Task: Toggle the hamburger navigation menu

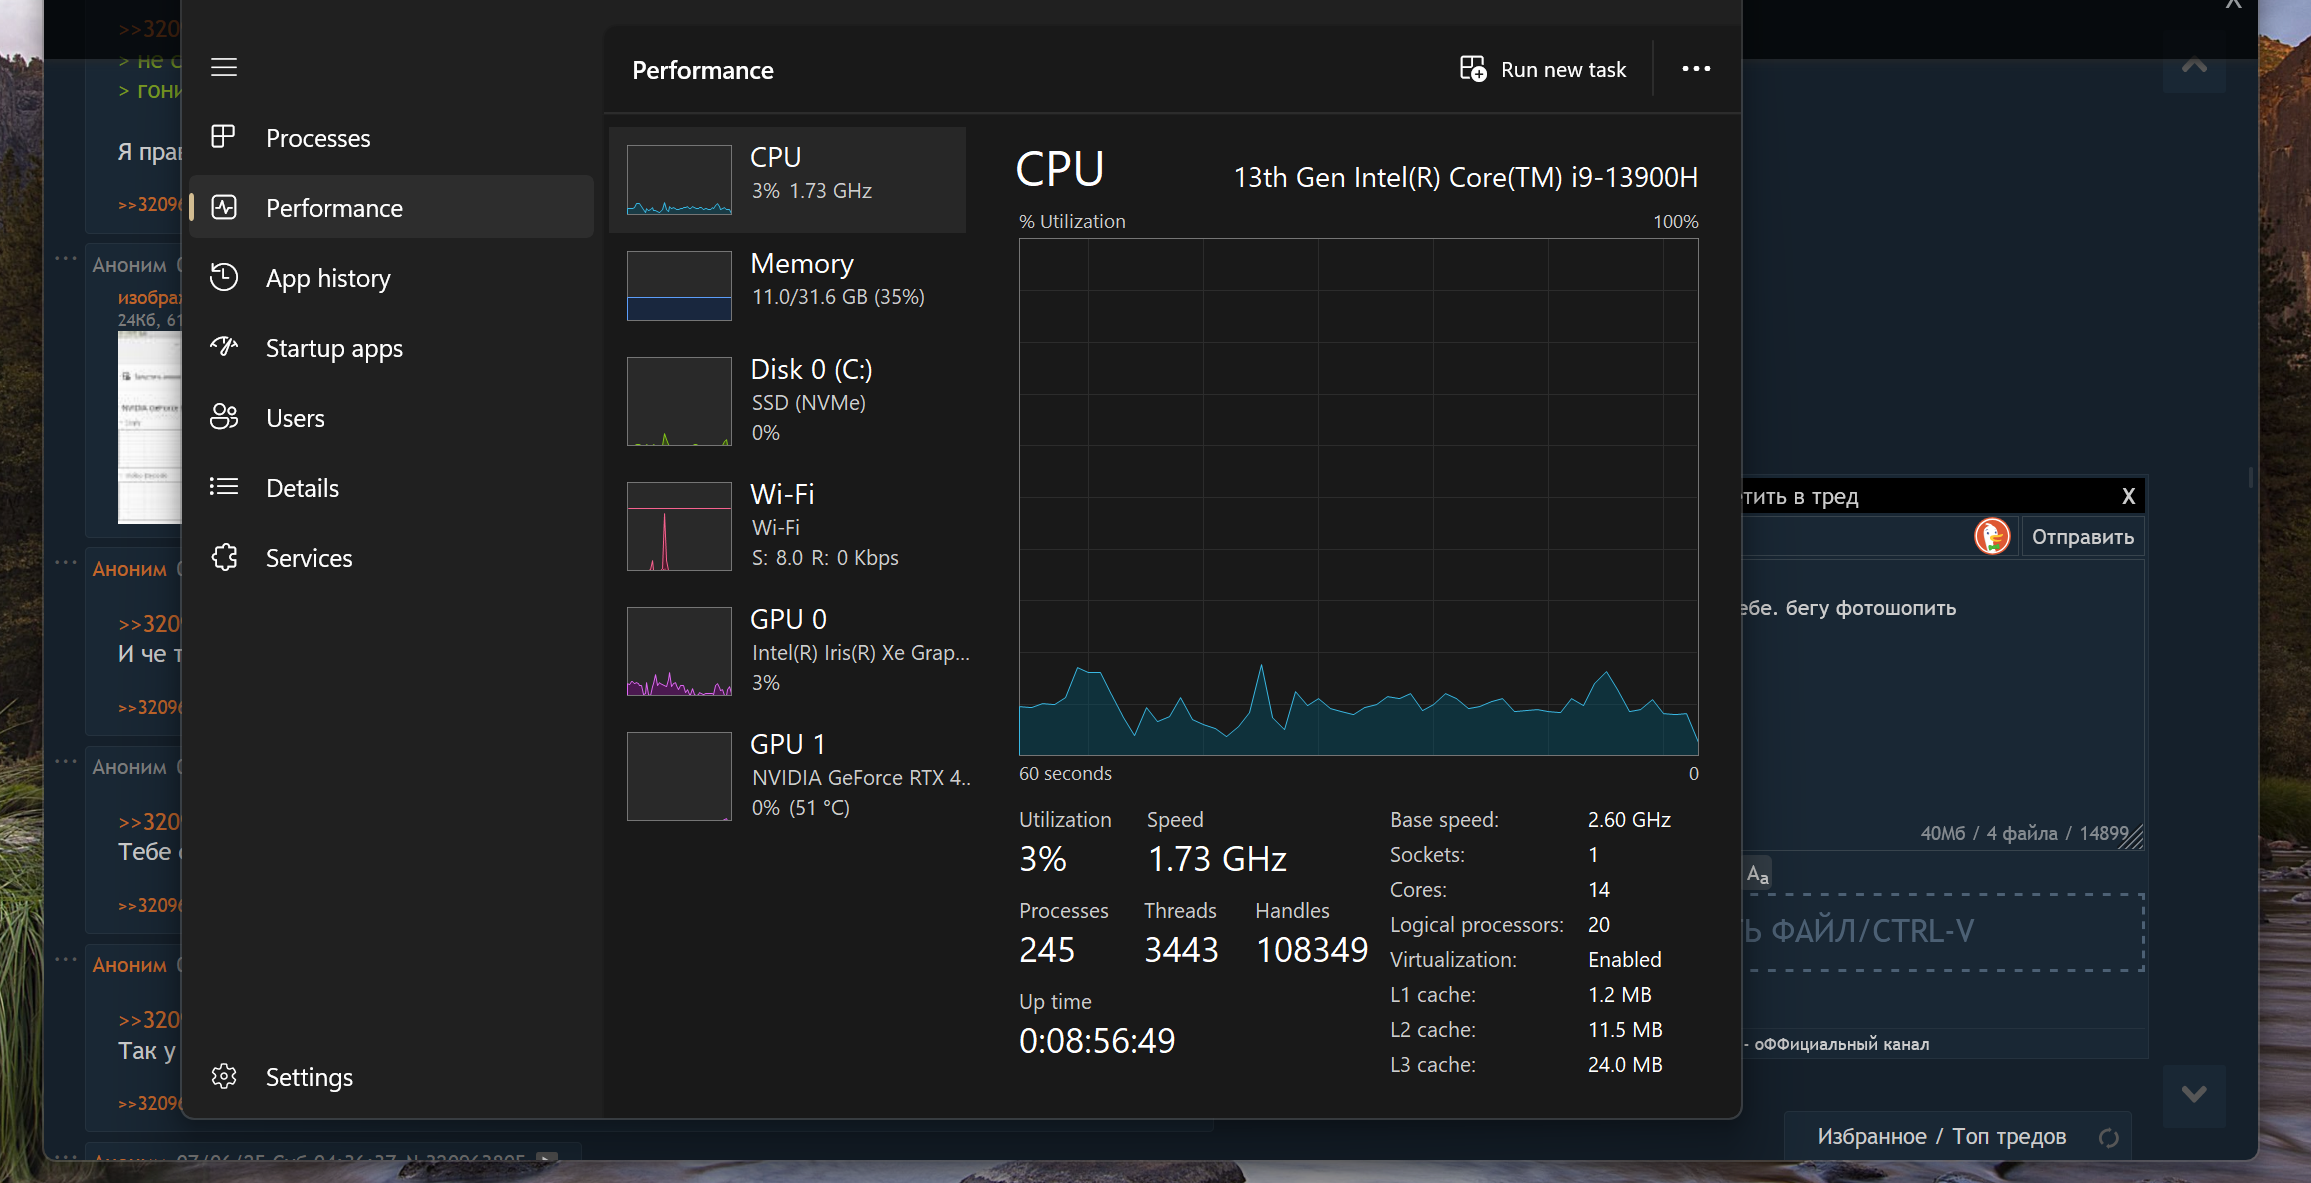Action: coord(224,67)
